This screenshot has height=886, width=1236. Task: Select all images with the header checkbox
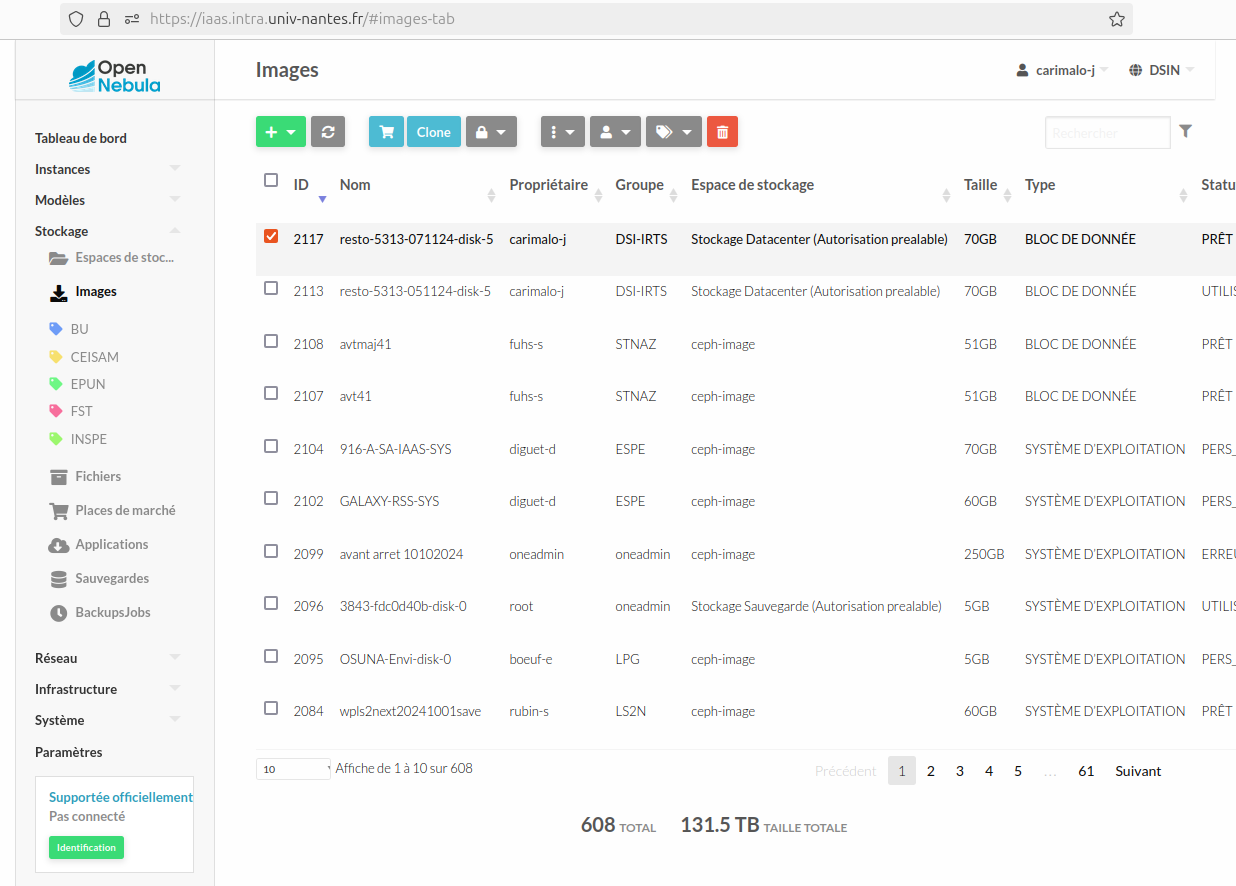[x=270, y=180]
